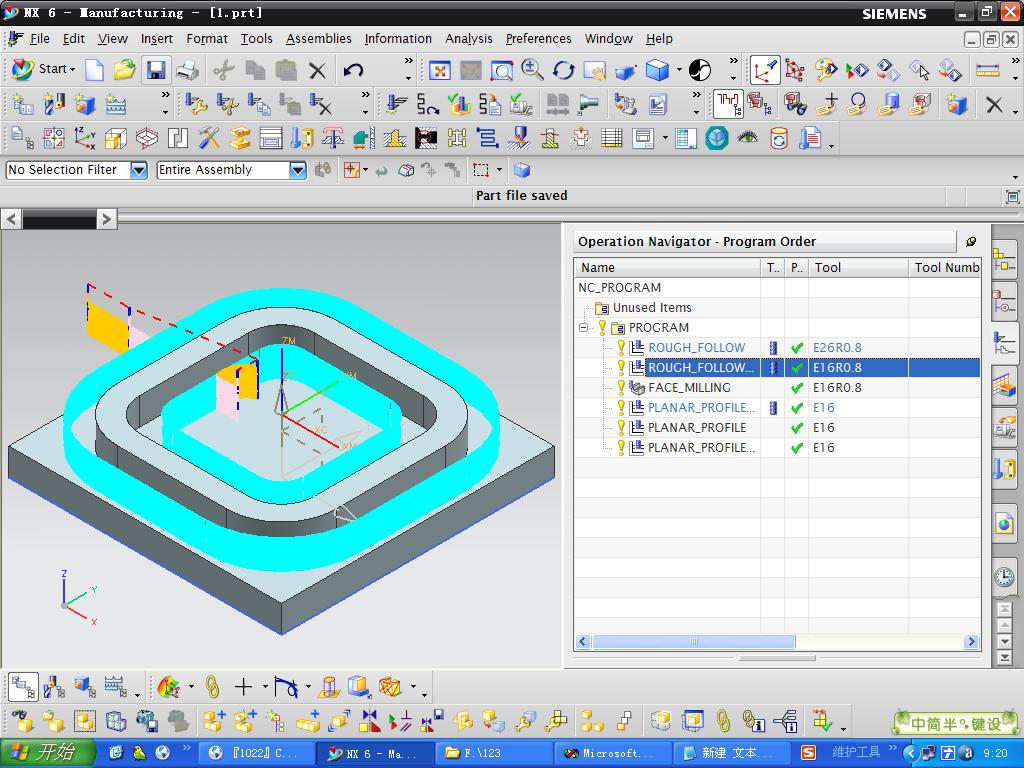Select the PLANAR_PROFILE operation row
This screenshot has height=768, width=1024.
coord(696,428)
